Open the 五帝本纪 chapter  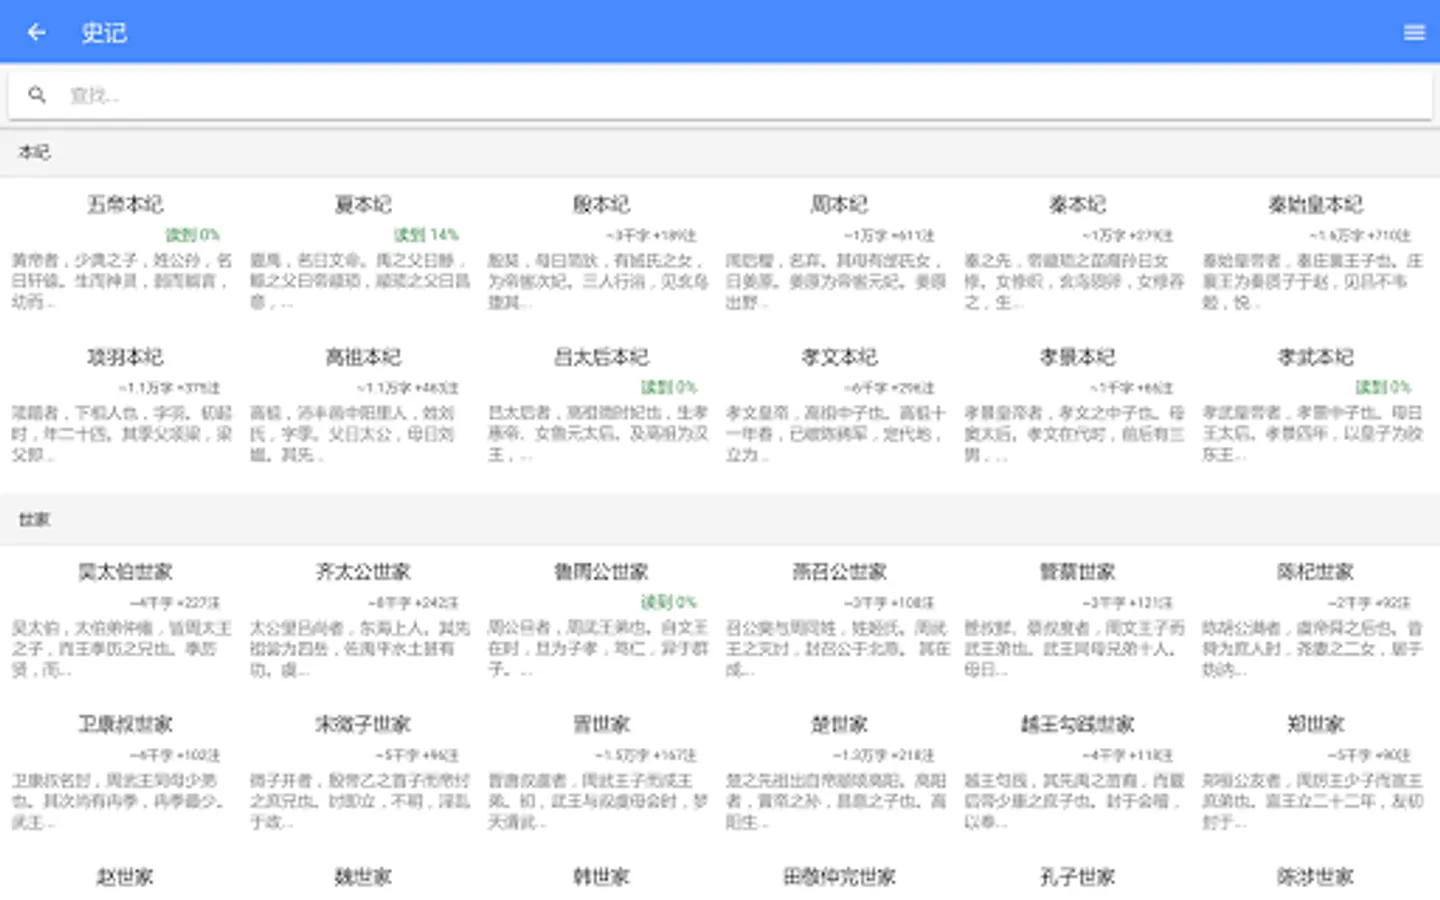(x=124, y=254)
